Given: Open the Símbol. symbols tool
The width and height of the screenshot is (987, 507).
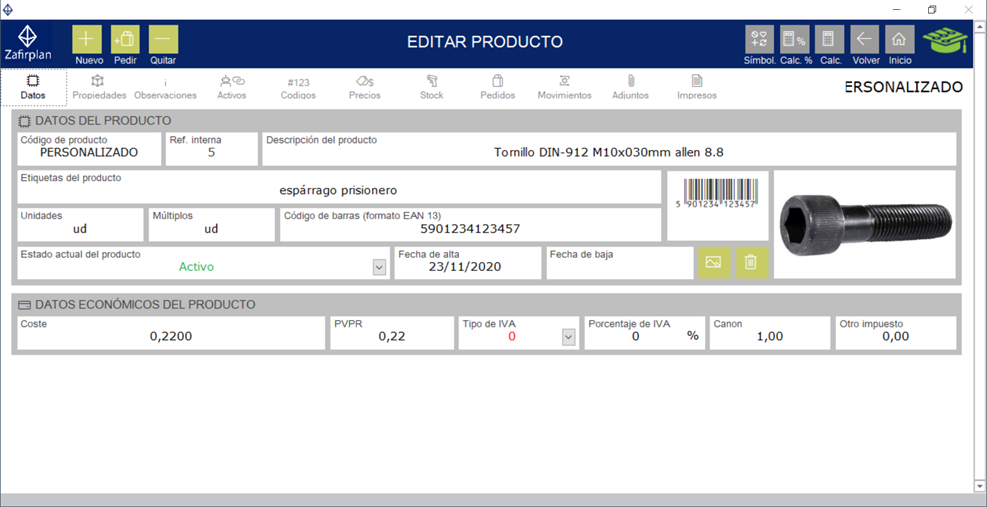Looking at the screenshot, I should point(759,40).
